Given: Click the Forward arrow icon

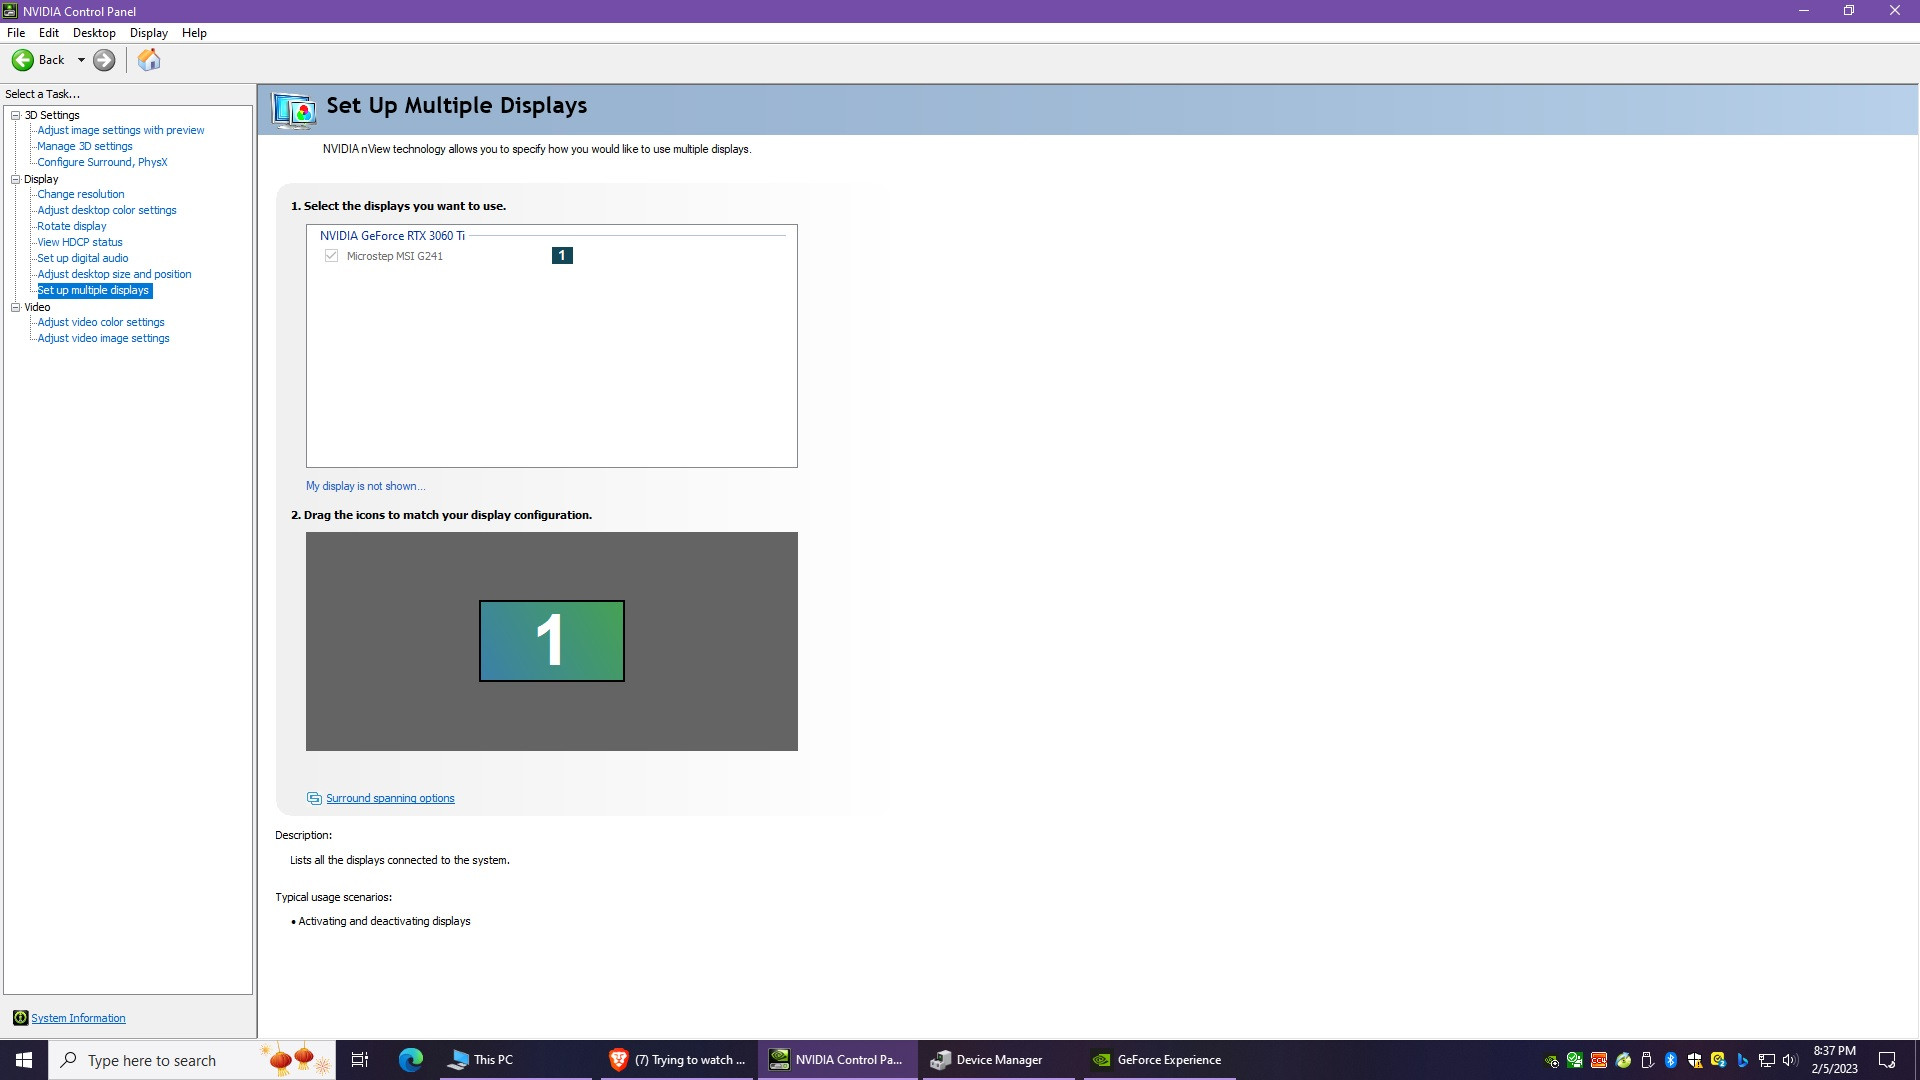Looking at the screenshot, I should click(x=104, y=60).
